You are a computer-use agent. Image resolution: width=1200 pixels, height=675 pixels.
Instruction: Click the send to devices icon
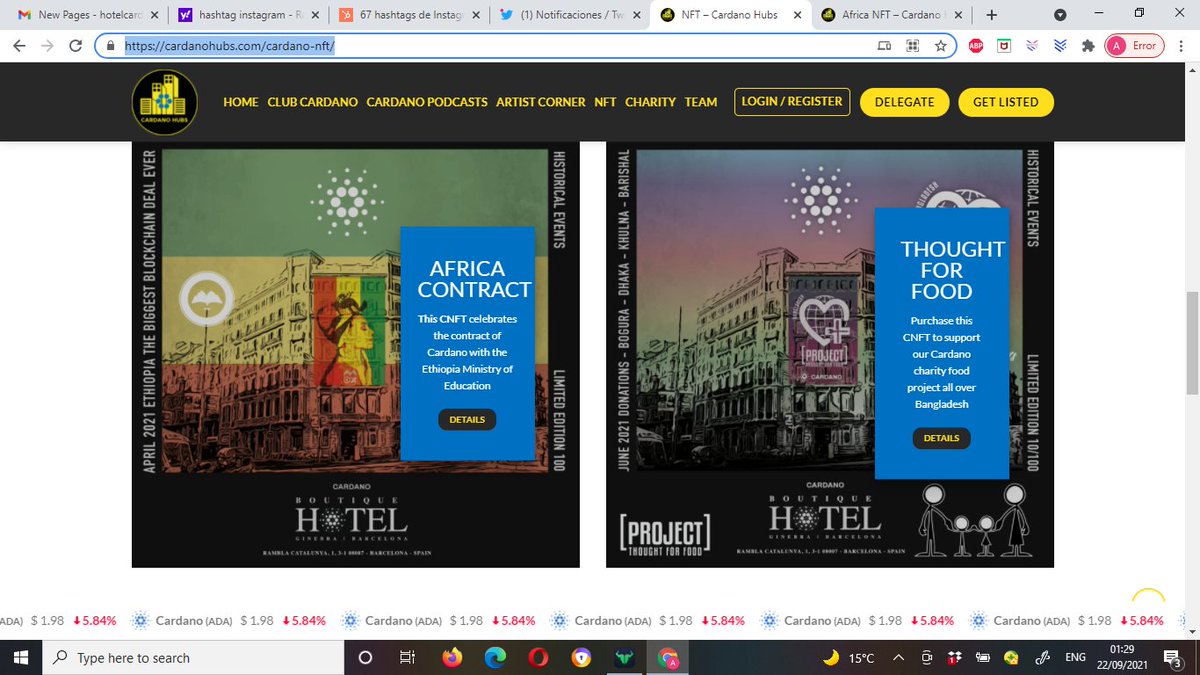click(x=884, y=46)
